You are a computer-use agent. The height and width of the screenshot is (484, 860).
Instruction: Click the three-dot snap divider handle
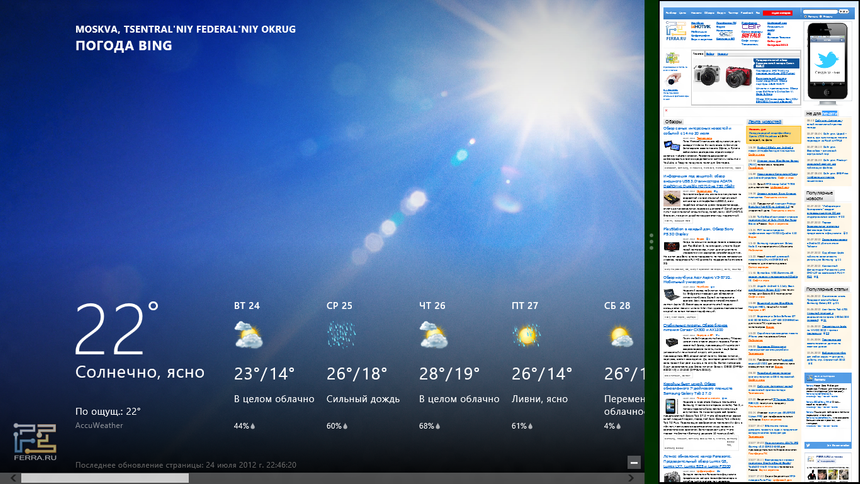tap(651, 241)
